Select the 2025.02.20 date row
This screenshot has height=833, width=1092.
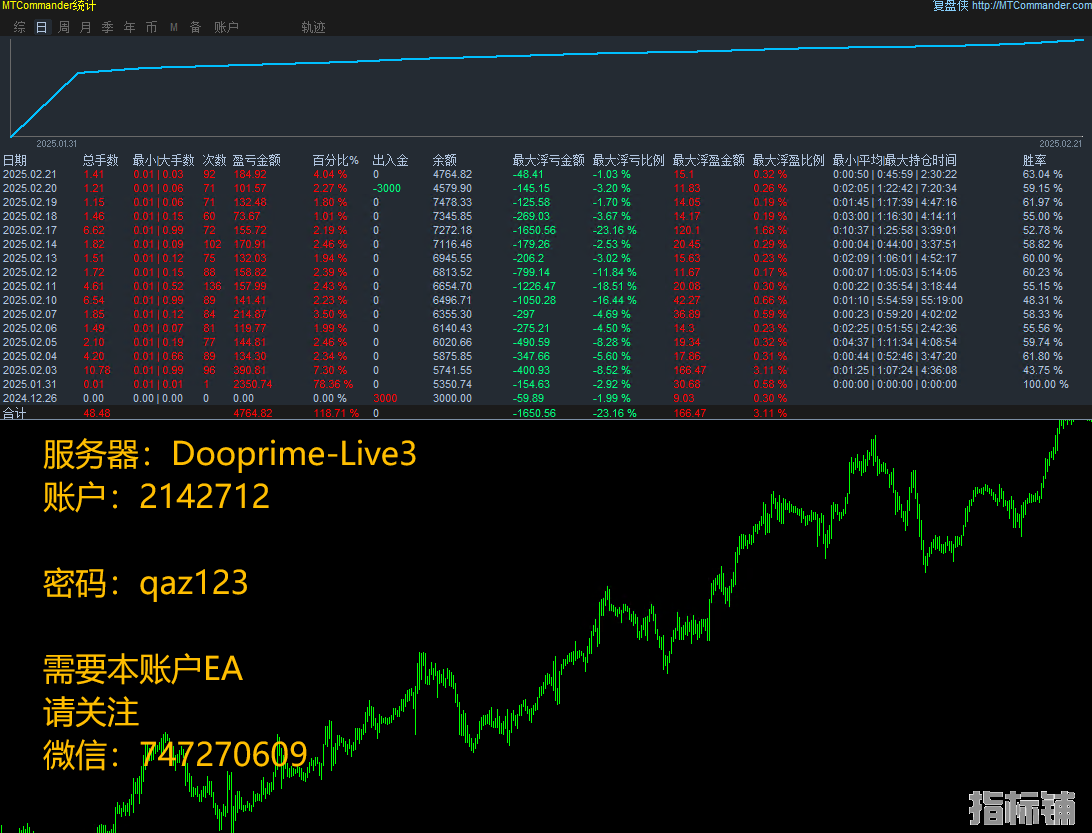click(x=30, y=188)
